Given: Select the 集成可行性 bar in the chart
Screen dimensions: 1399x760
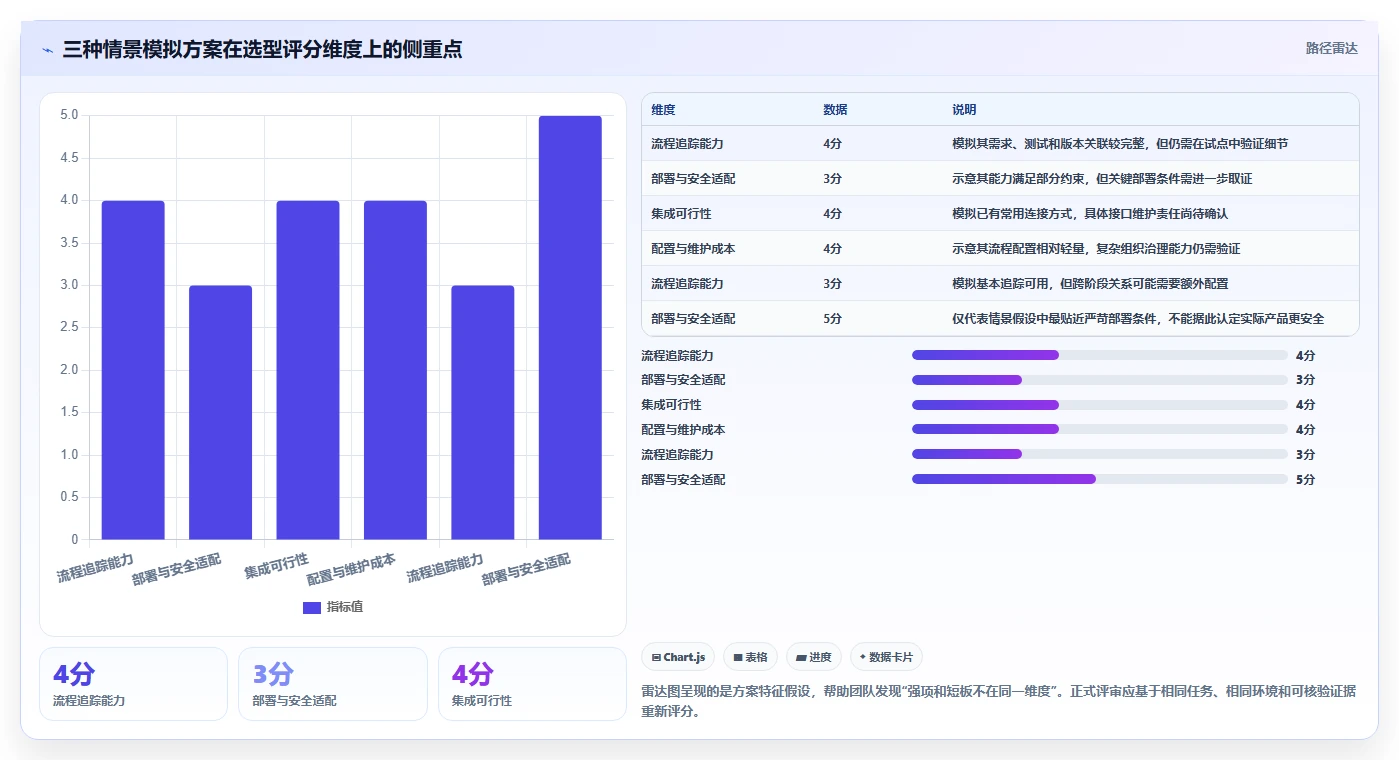Looking at the screenshot, I should click(x=308, y=370).
